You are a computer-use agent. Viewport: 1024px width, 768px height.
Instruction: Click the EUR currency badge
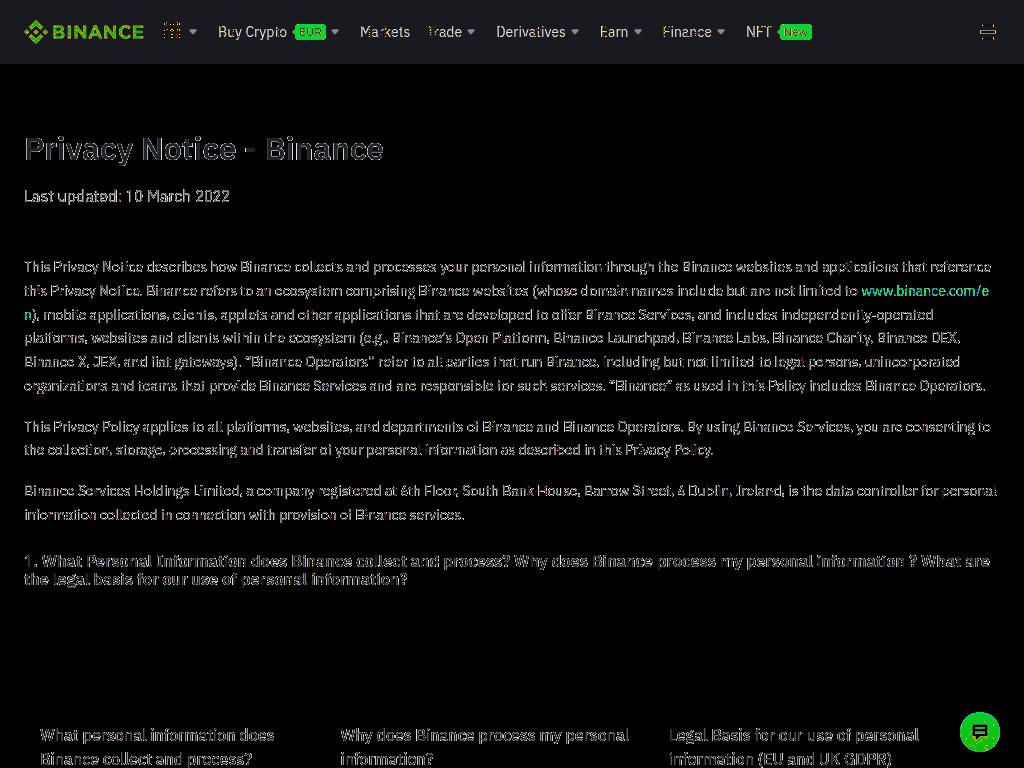(x=310, y=32)
